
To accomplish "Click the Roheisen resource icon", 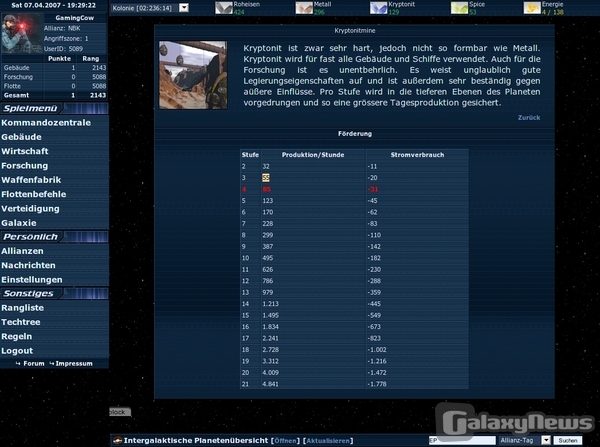I will 225,8.
